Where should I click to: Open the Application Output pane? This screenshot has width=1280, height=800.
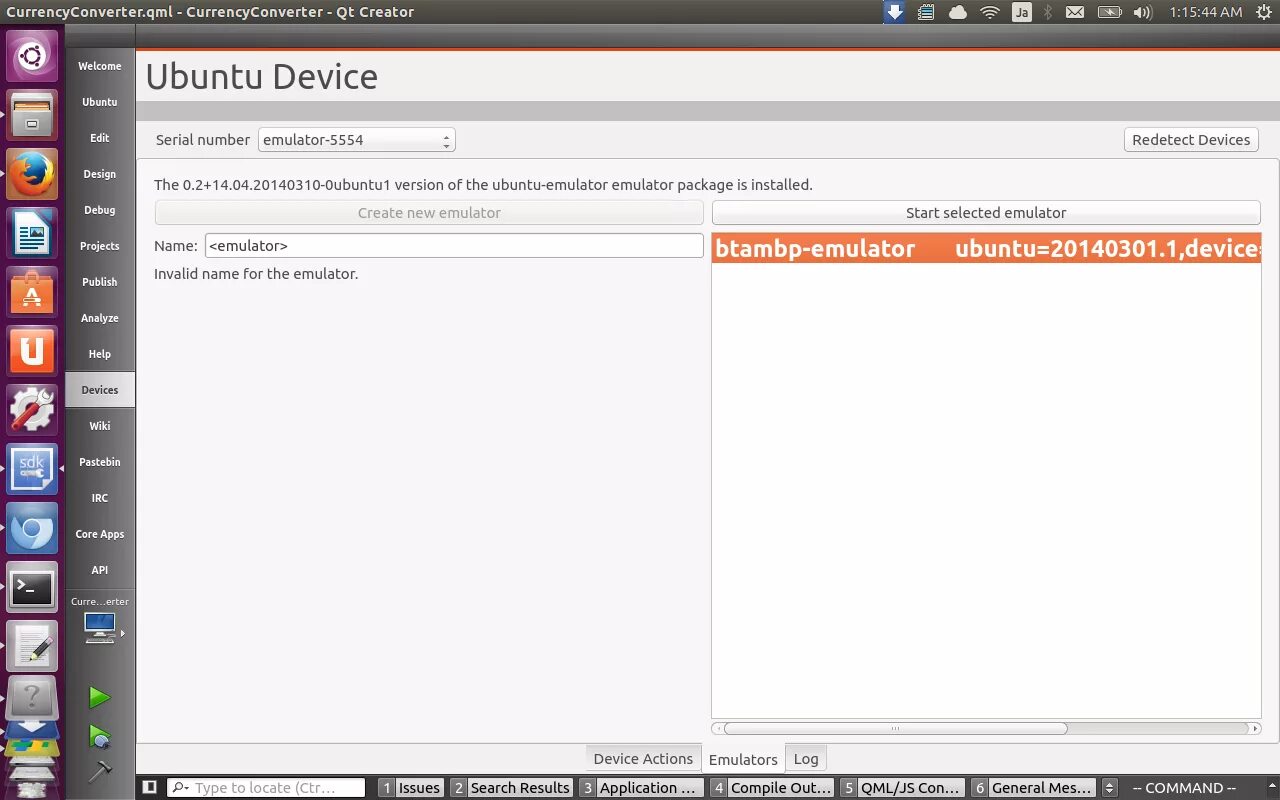(x=640, y=788)
